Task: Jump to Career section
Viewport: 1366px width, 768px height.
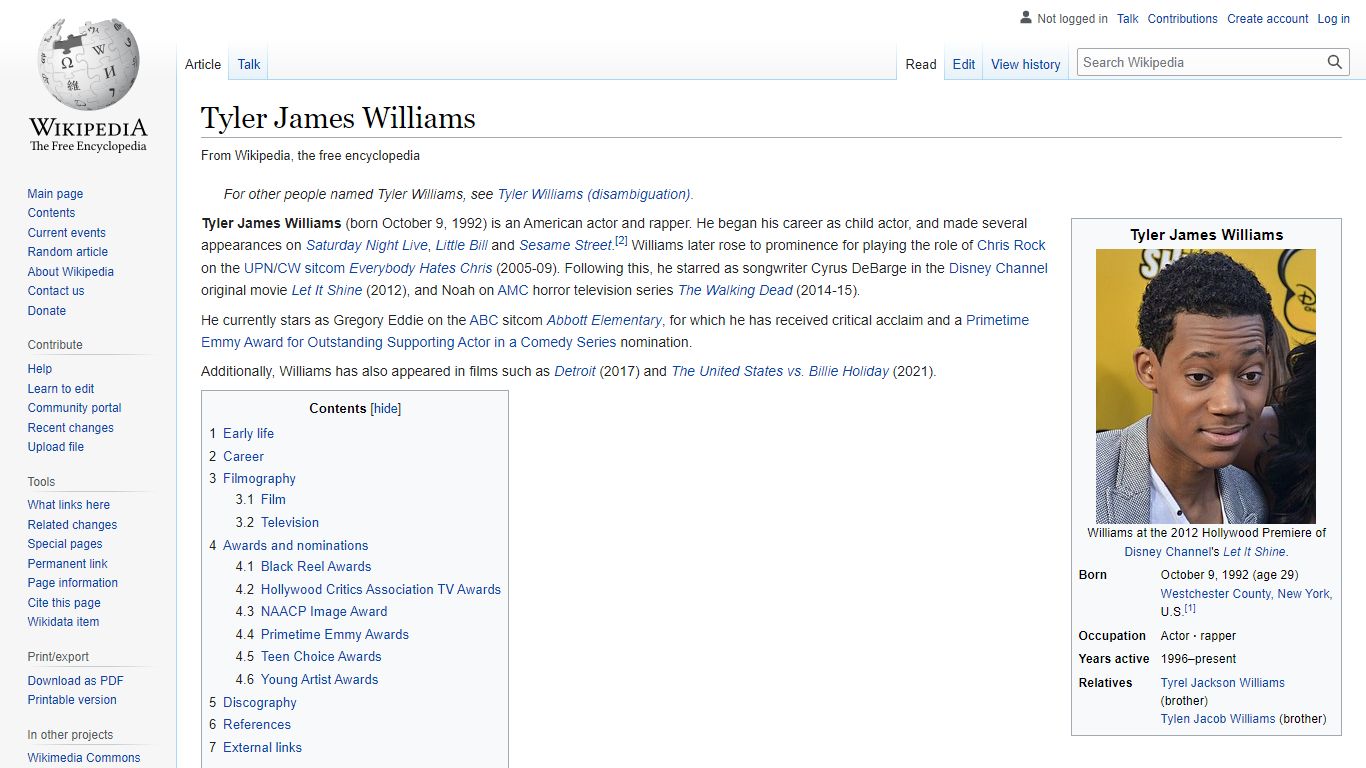Action: tap(243, 456)
